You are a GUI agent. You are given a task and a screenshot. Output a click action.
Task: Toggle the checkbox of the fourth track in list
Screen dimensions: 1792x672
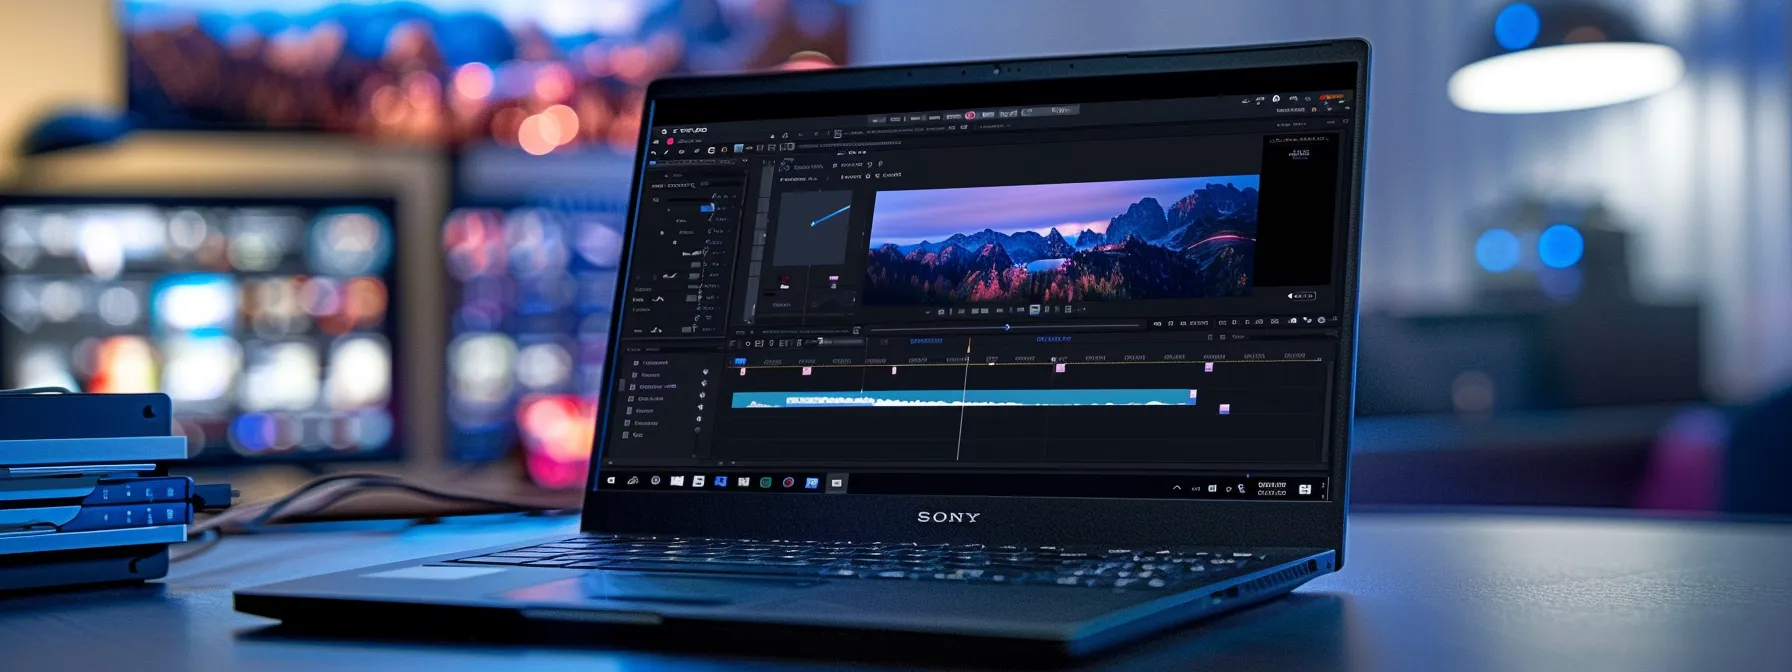[631, 399]
